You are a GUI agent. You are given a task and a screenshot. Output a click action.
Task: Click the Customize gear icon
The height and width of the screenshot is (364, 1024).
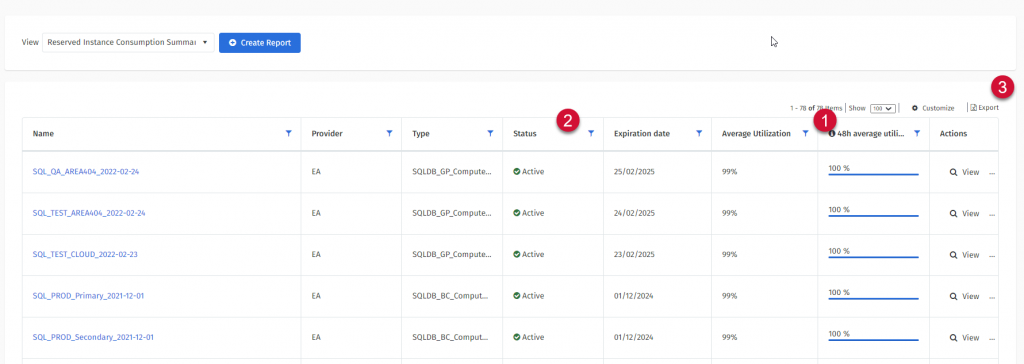coord(915,108)
